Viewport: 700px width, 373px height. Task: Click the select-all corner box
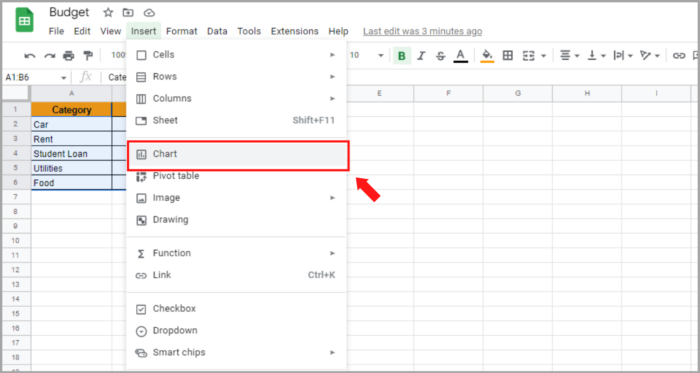[x=16, y=94]
